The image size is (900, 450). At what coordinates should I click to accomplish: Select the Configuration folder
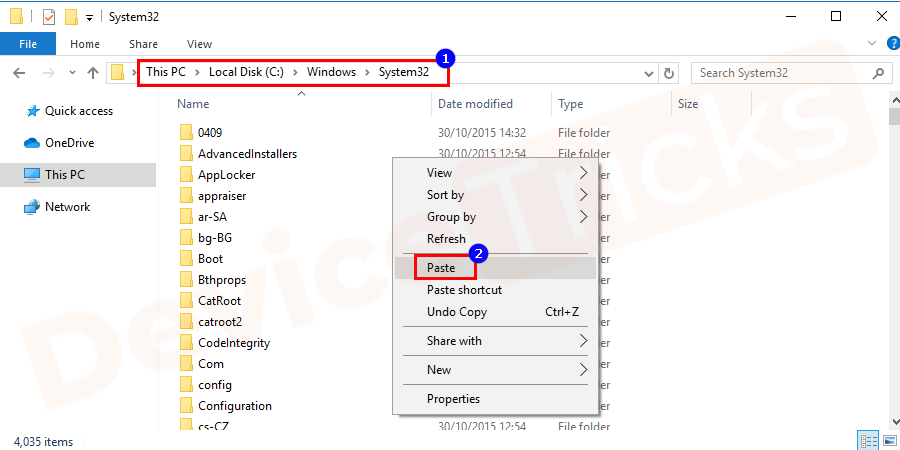[226, 406]
